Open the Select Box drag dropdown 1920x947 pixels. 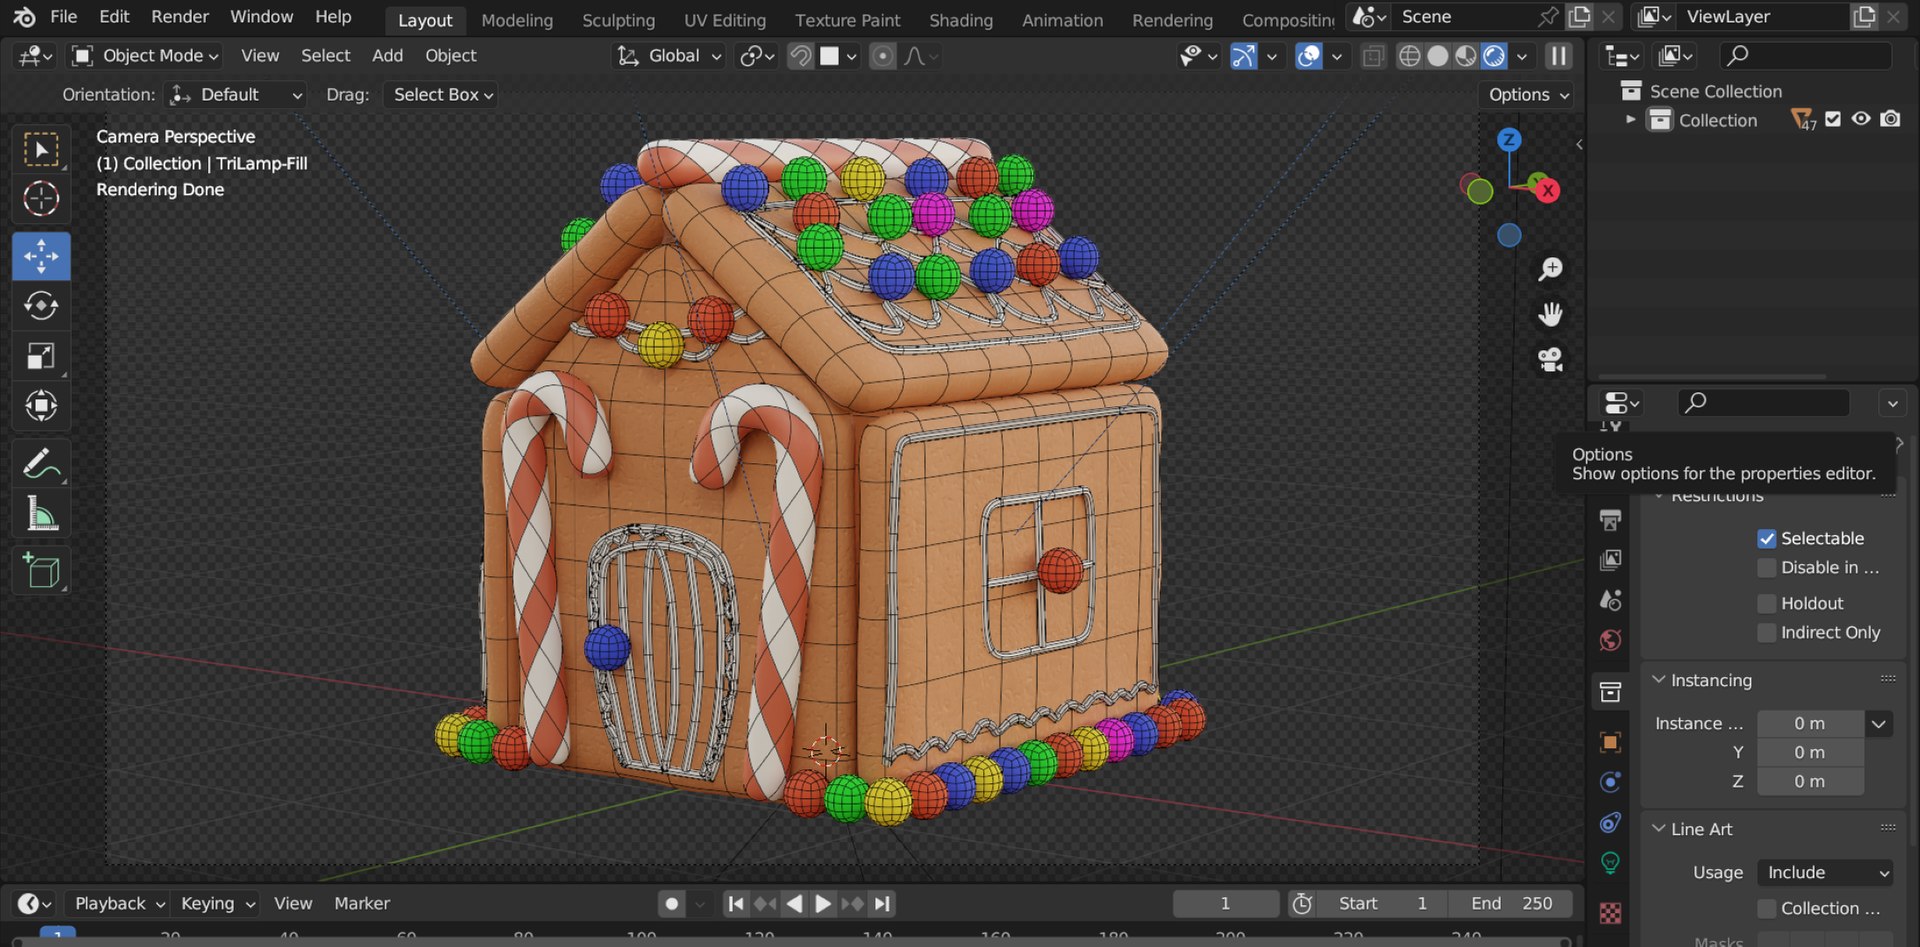[x=442, y=94]
